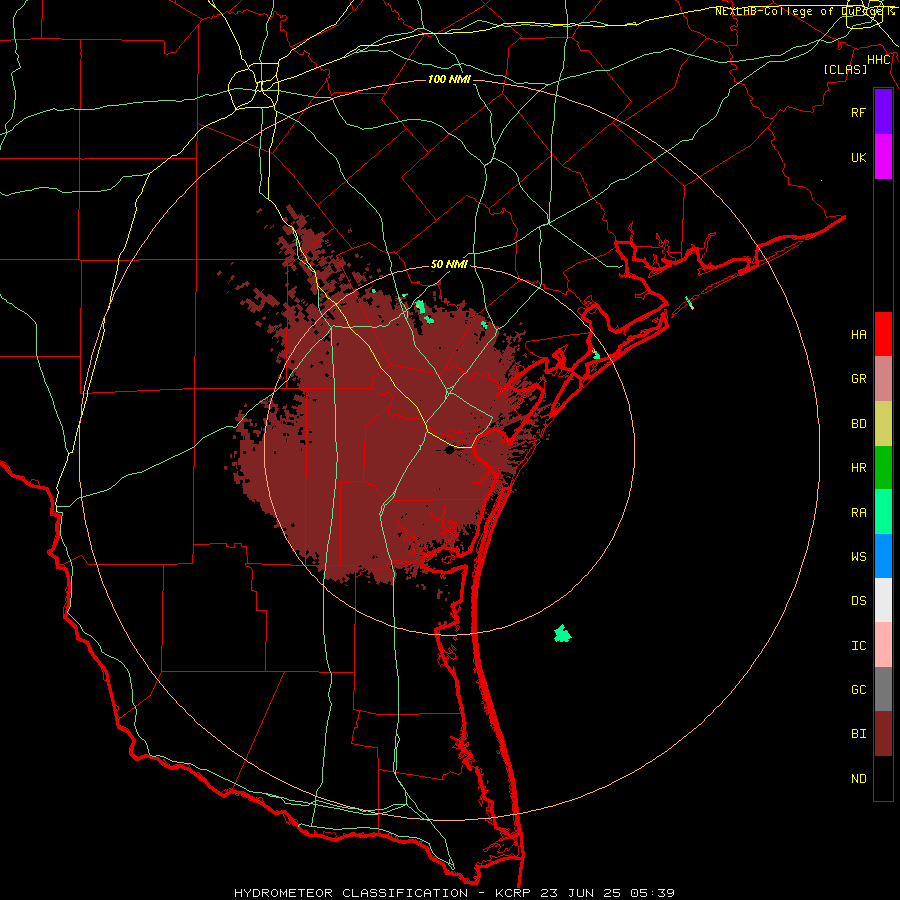Click the RA legend label
The height and width of the screenshot is (900, 900).
tap(858, 513)
